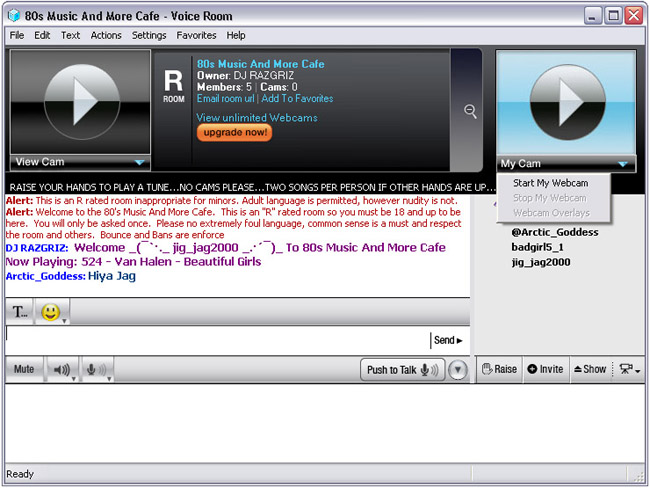The width and height of the screenshot is (650, 488).
Task: Select Start My Webcam
Action: tap(550, 183)
